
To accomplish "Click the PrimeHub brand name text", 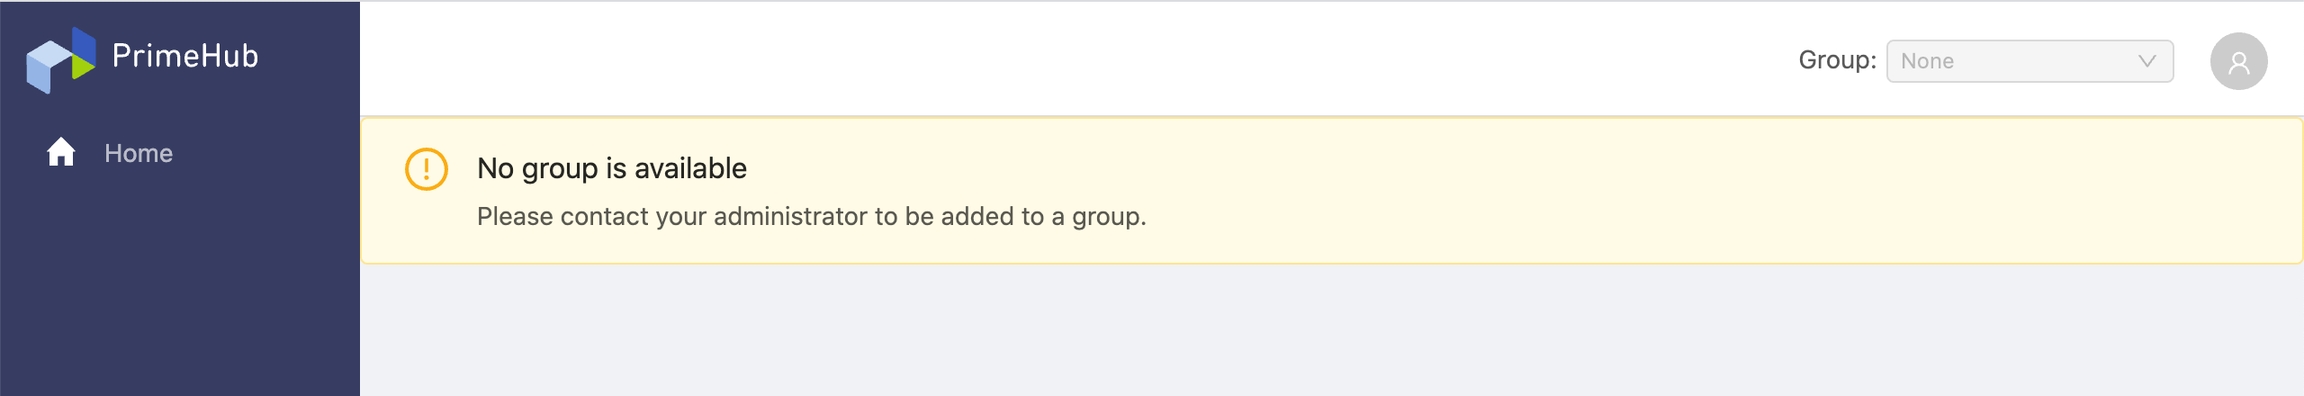I will pyautogui.click(x=185, y=56).
